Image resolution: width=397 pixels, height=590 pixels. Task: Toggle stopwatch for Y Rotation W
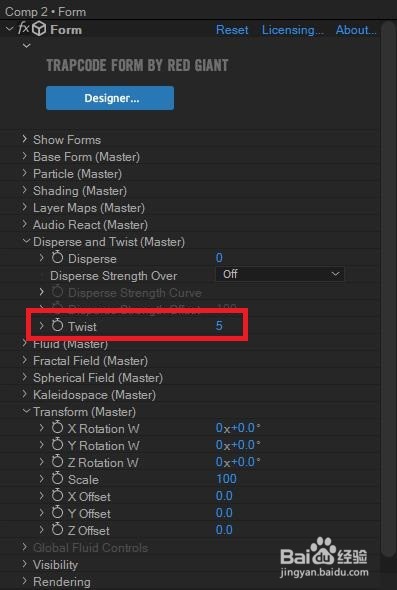point(57,444)
